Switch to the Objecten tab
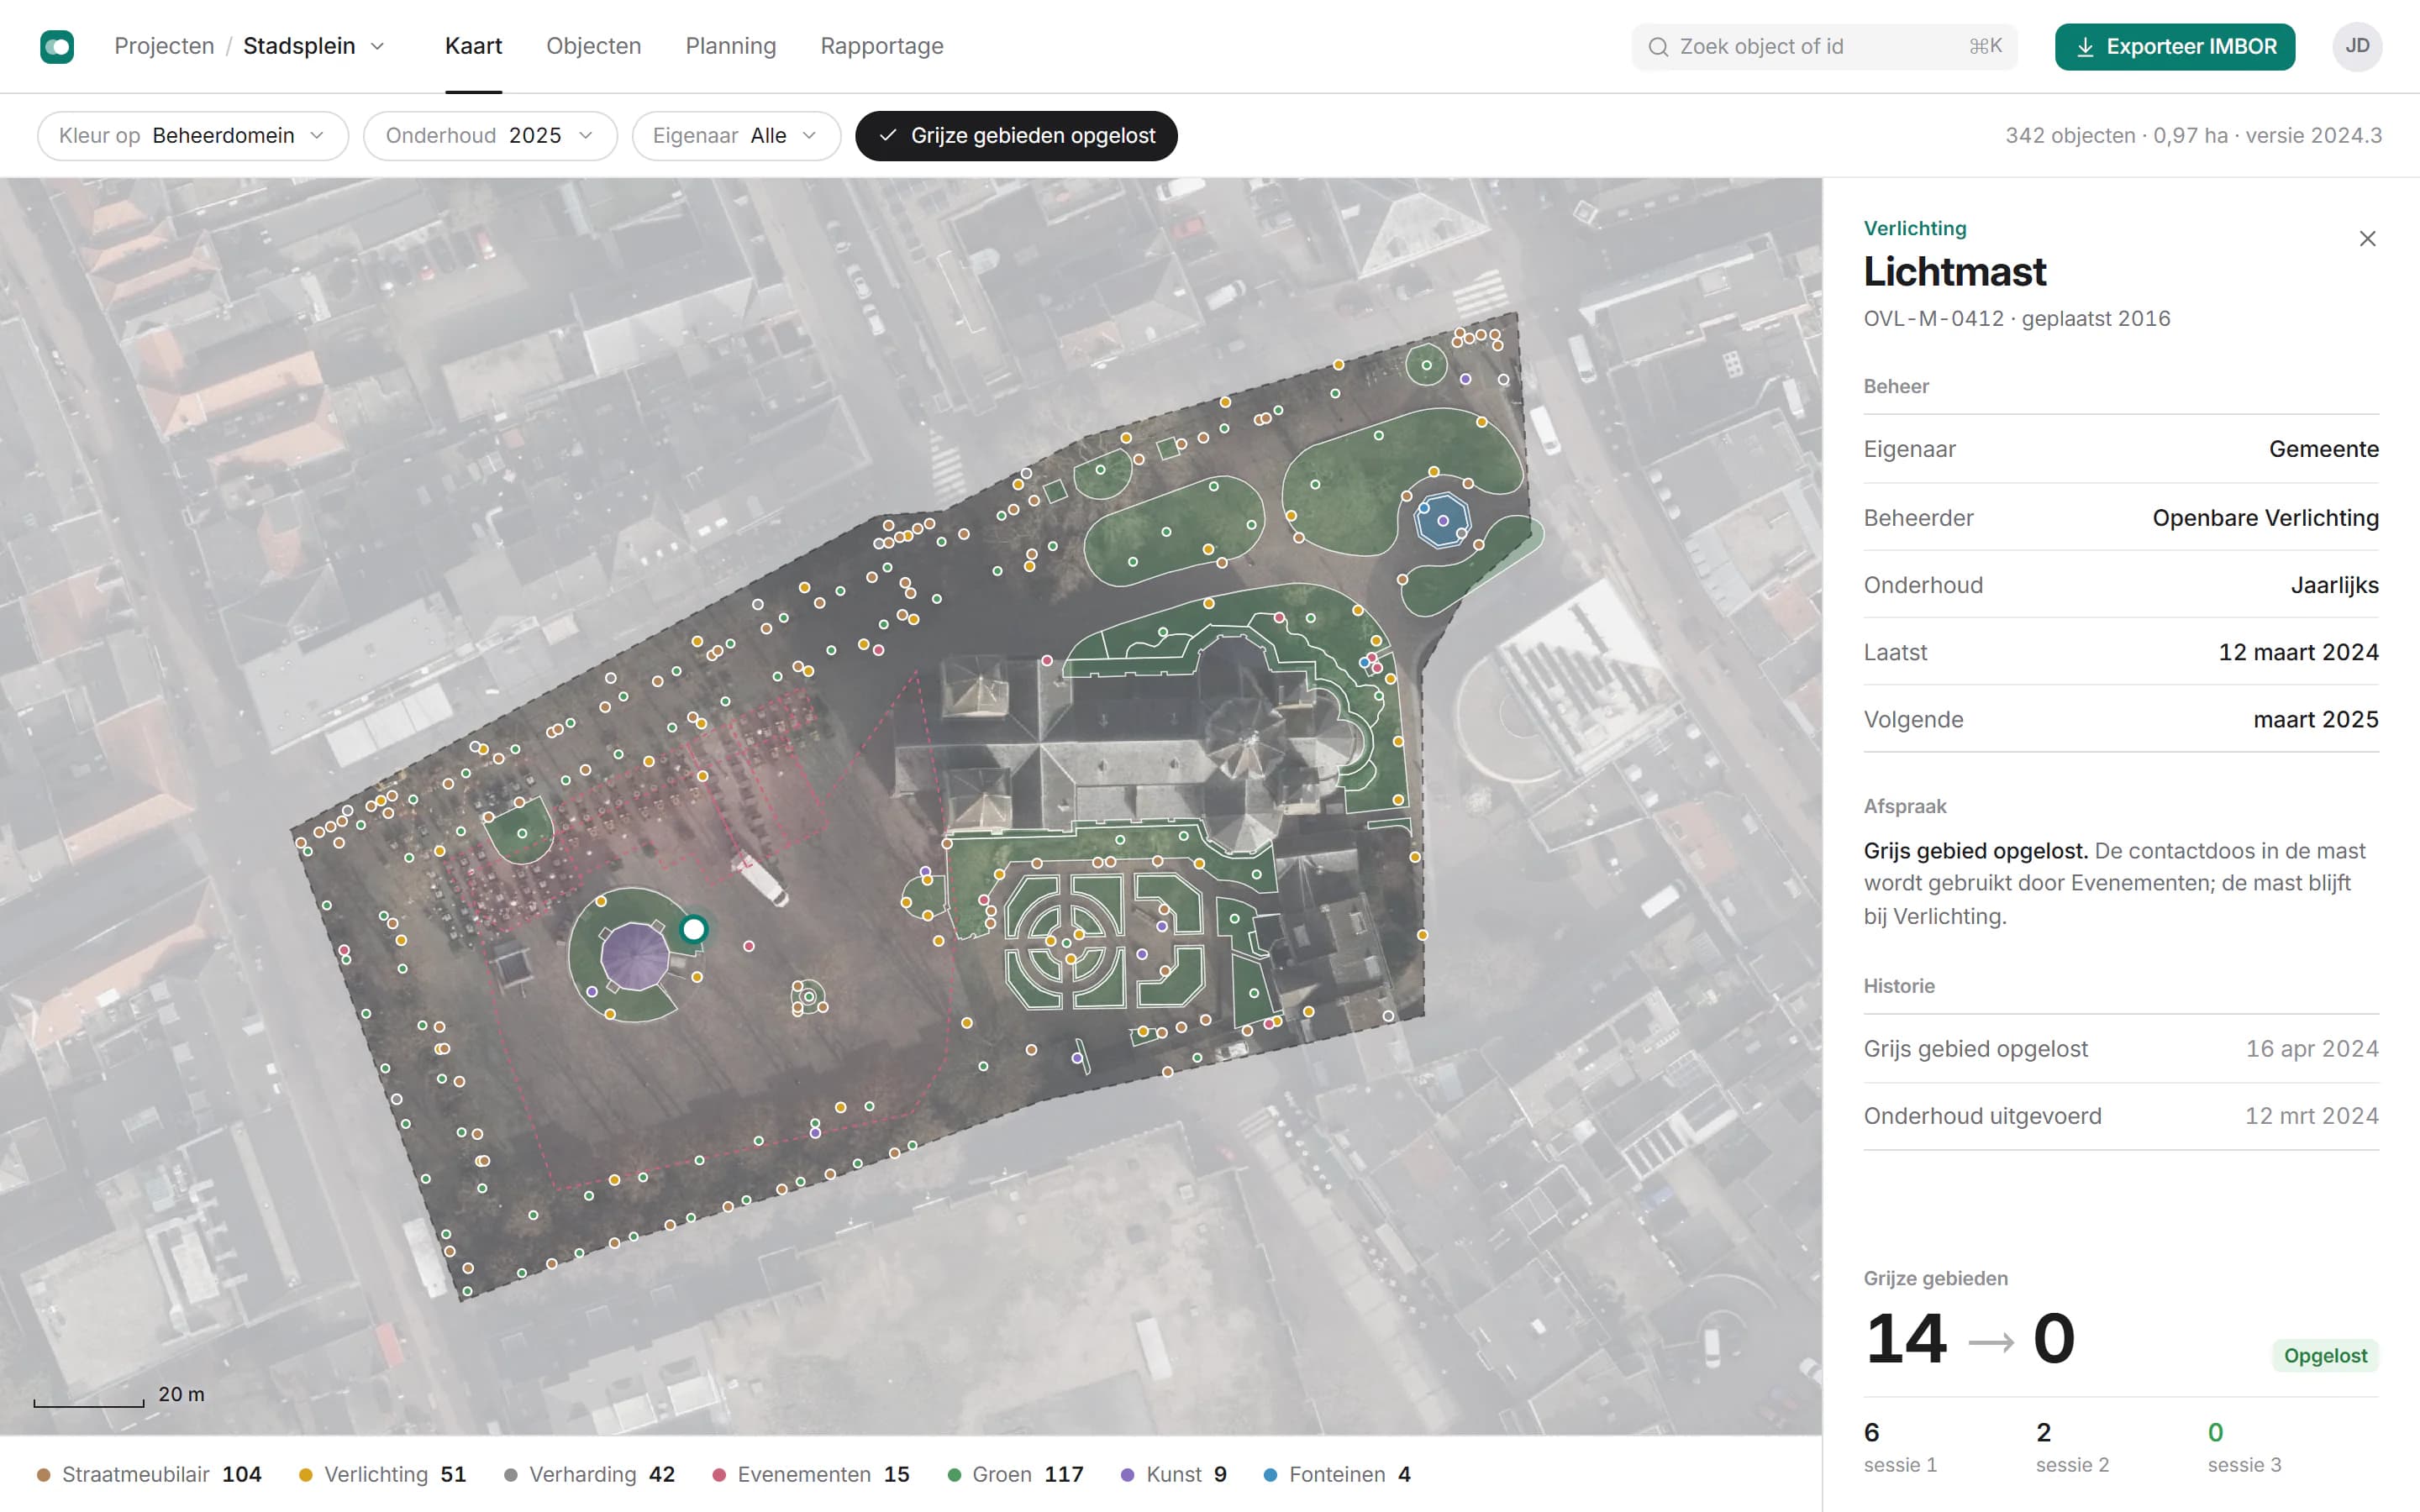 coord(593,46)
